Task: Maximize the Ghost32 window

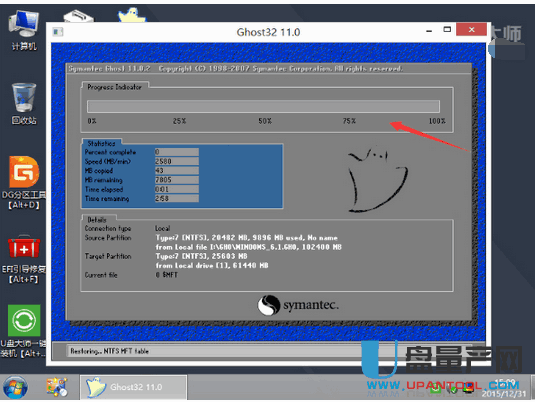Action: coord(447,30)
